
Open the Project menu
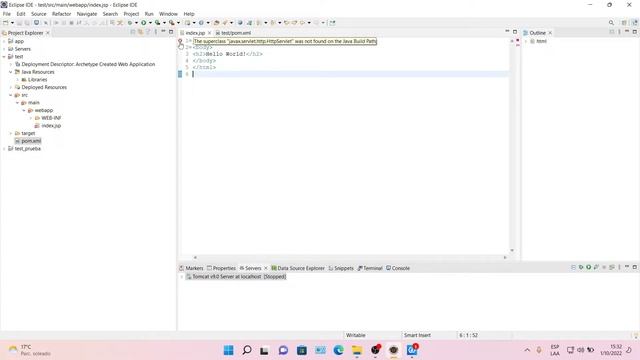[131, 14]
